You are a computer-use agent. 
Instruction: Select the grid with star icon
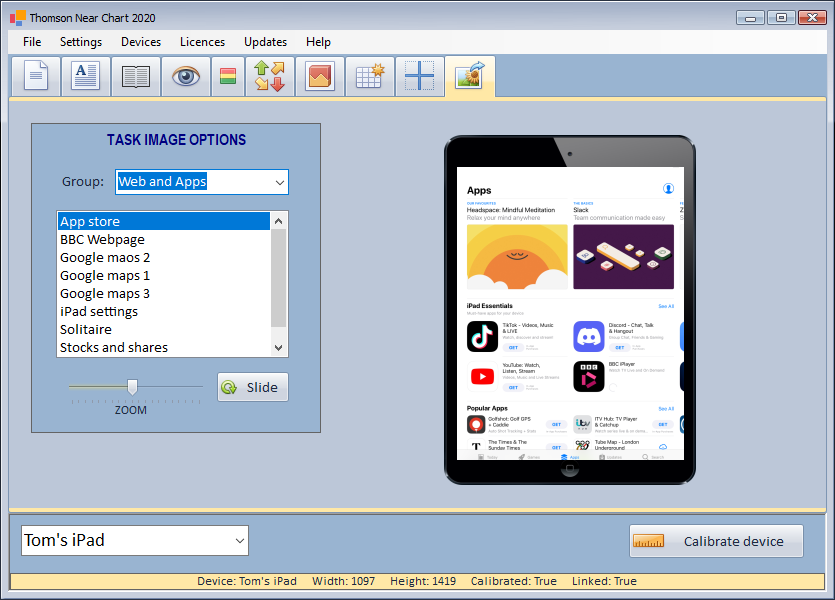click(370, 77)
